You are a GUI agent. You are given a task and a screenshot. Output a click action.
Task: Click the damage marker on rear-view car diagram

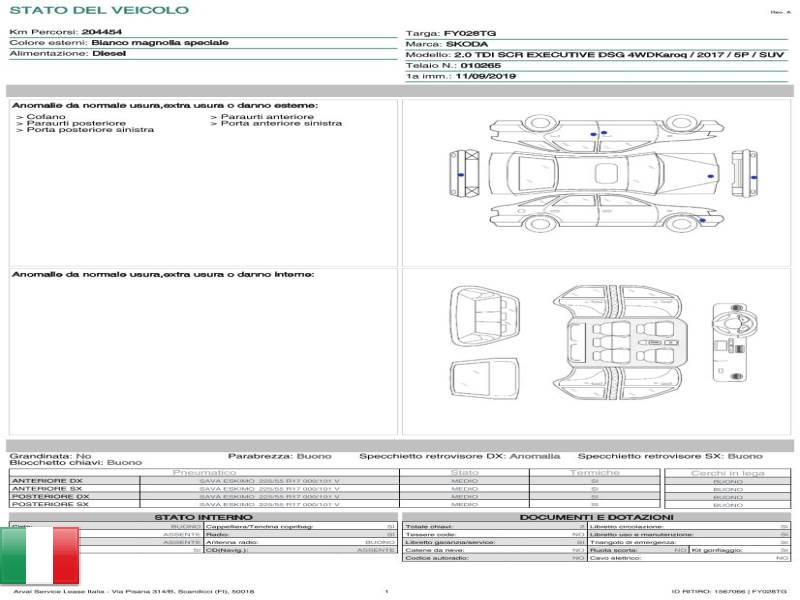[x=460, y=175]
